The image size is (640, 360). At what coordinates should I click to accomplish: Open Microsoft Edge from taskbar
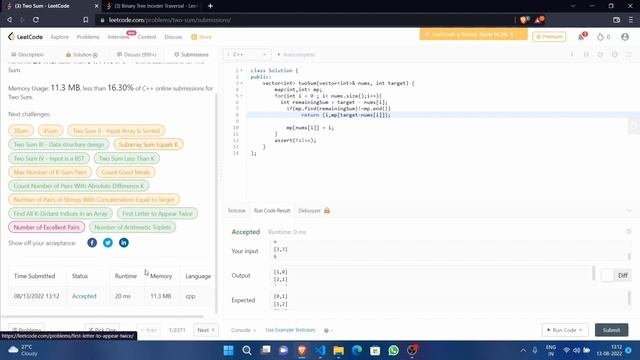[357, 350]
